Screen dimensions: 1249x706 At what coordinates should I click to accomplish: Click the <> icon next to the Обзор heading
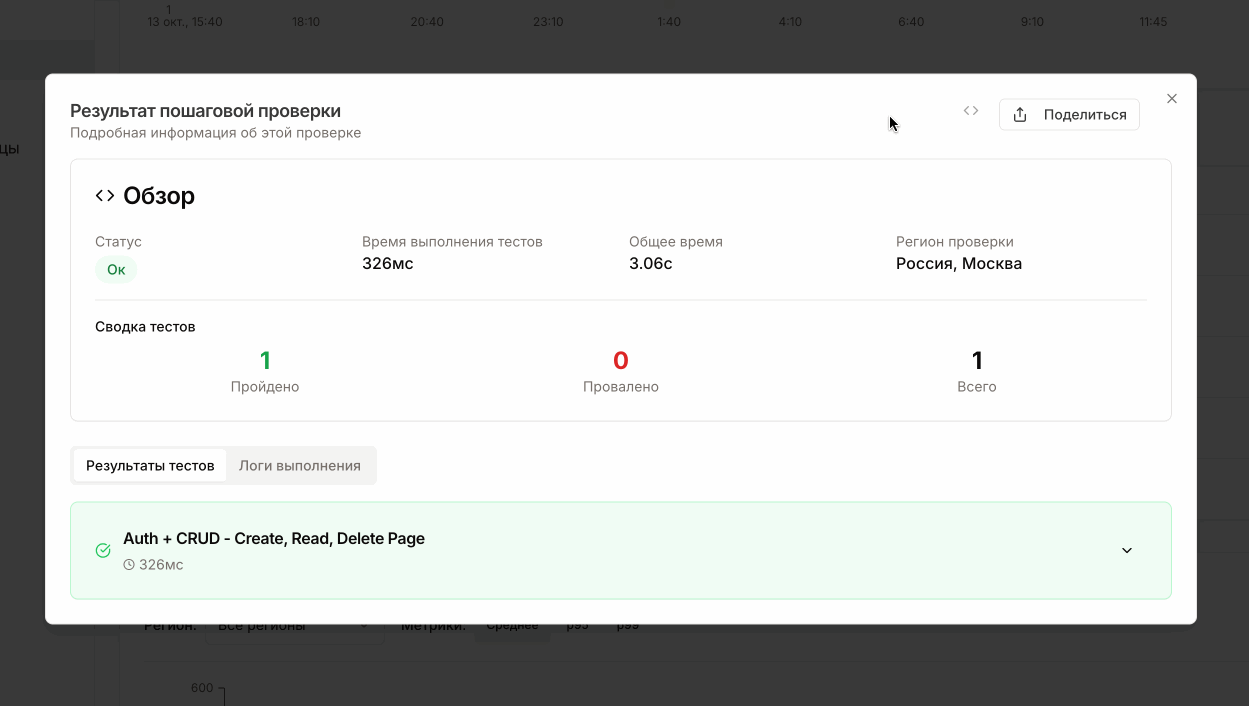click(x=104, y=195)
